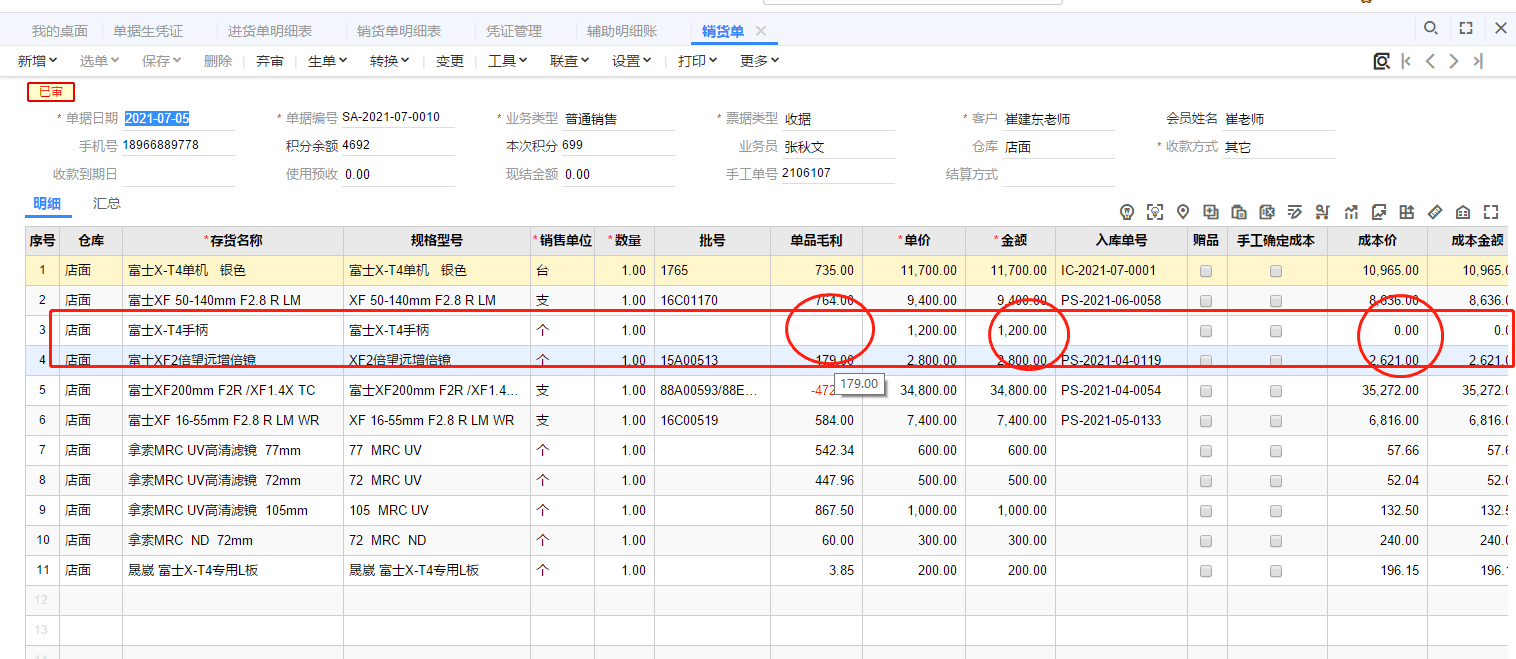Click the location pin icon
1516x659 pixels.
(1183, 212)
